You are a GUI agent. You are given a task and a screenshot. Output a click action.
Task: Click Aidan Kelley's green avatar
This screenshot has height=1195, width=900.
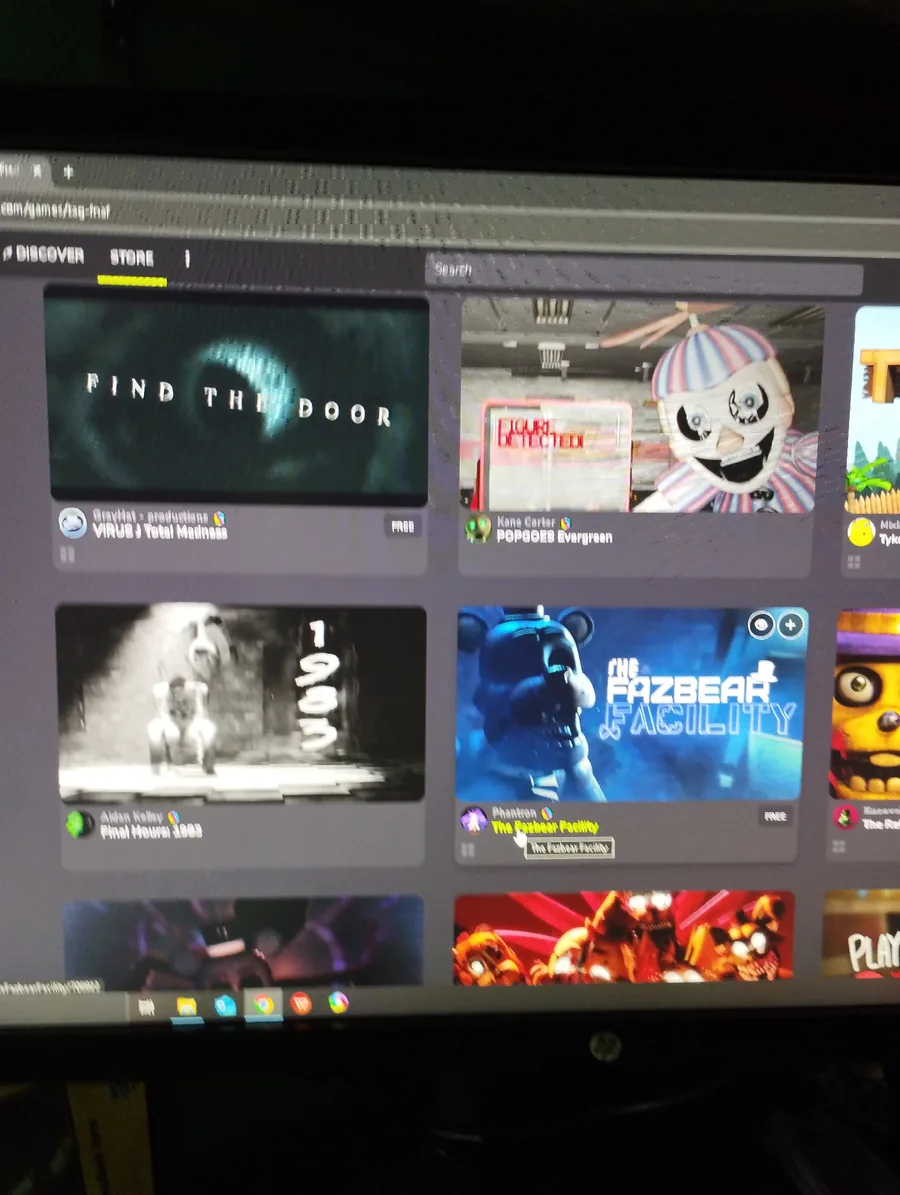[x=79, y=824]
